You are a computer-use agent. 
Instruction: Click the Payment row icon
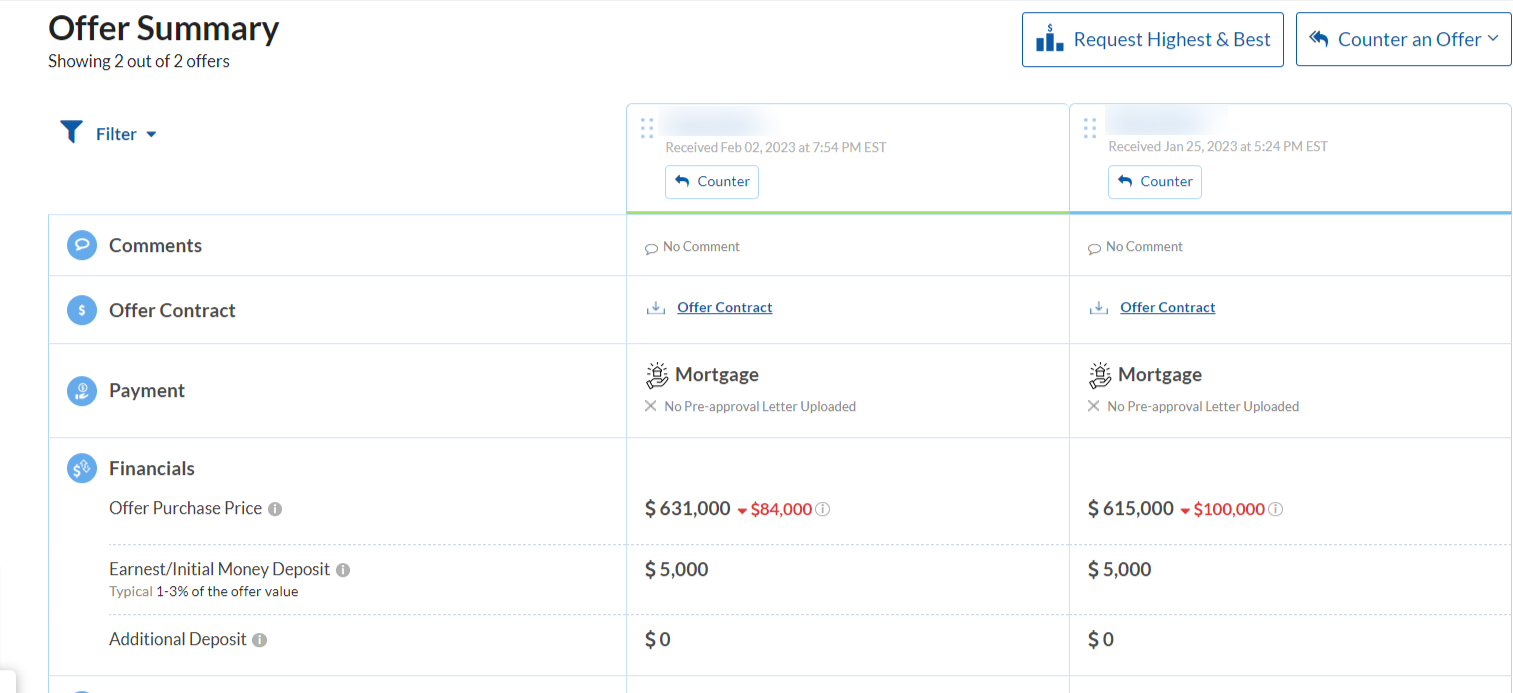pos(82,391)
